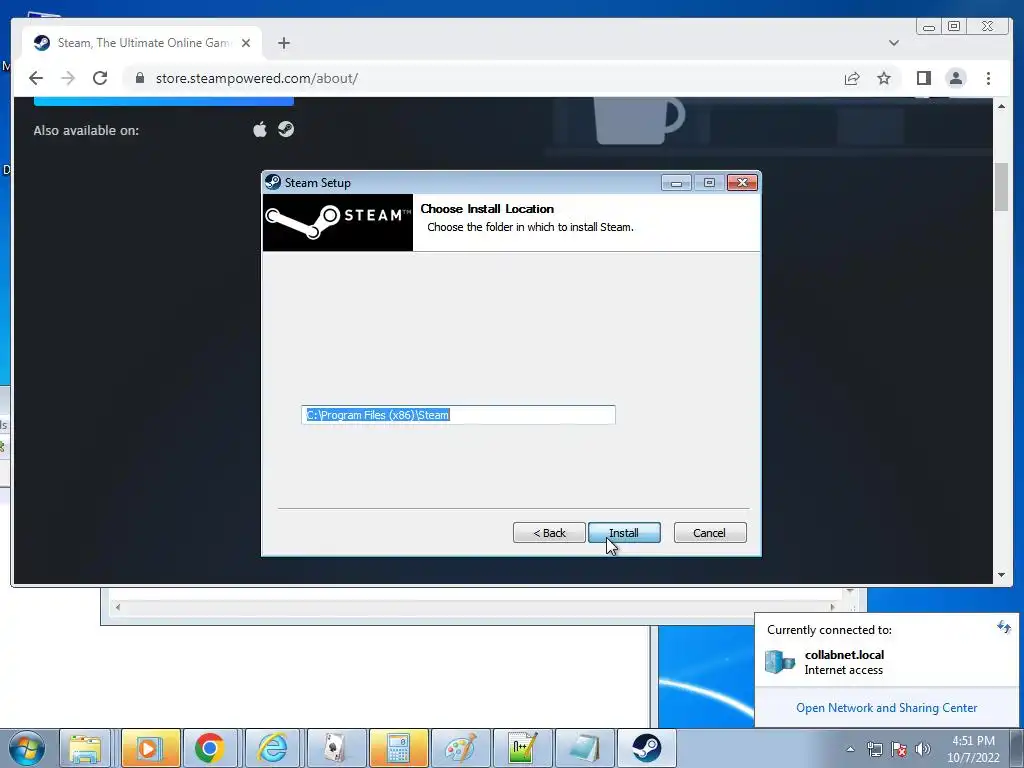
Task: Toggle Chrome side panel icon
Action: (923, 78)
